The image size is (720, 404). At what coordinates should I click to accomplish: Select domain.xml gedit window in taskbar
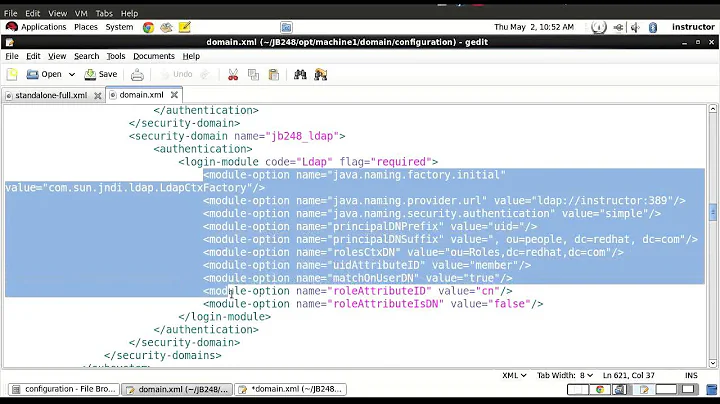tap(177, 389)
